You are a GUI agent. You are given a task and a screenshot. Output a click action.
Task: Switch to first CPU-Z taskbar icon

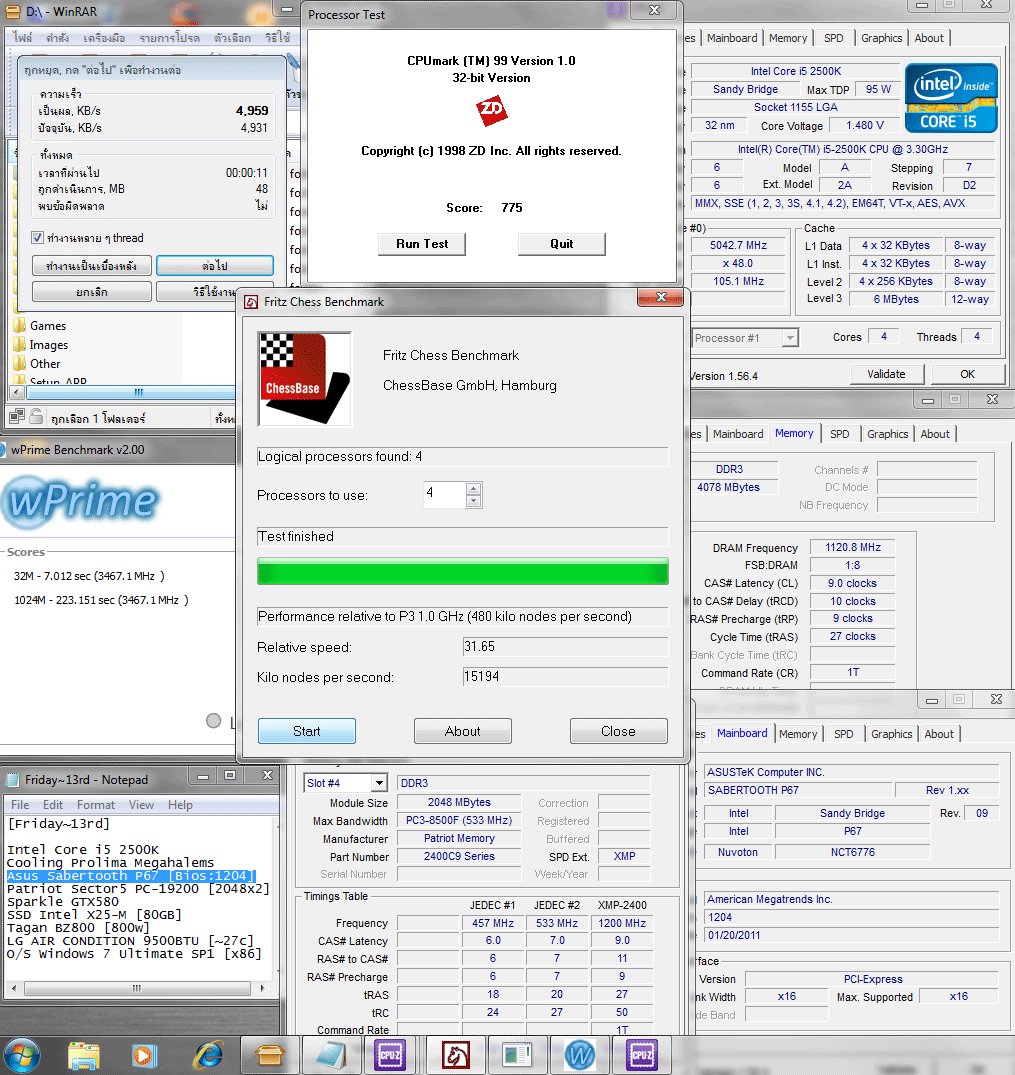[x=390, y=1056]
